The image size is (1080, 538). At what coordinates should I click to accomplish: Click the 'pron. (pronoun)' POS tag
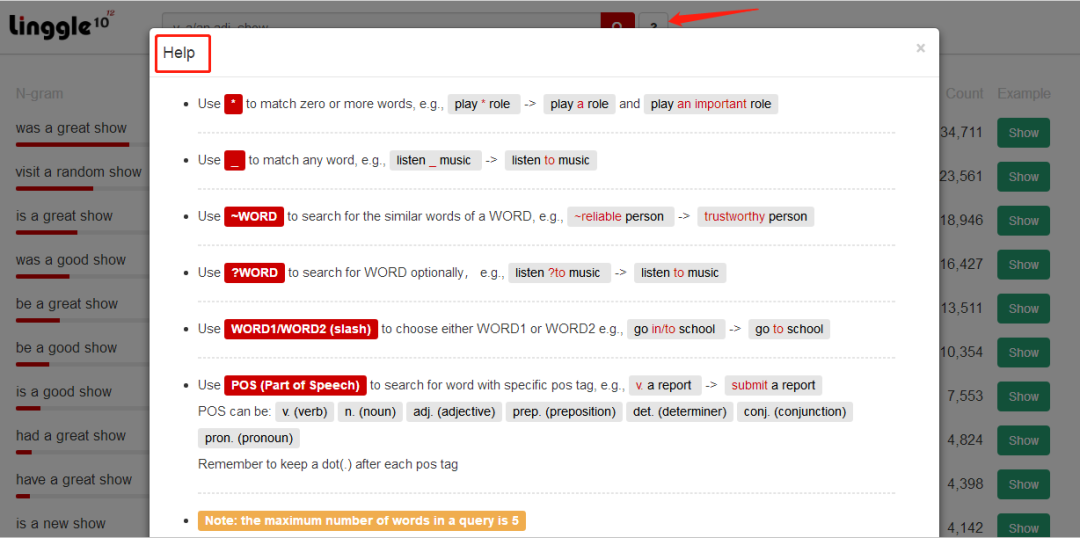click(x=249, y=438)
